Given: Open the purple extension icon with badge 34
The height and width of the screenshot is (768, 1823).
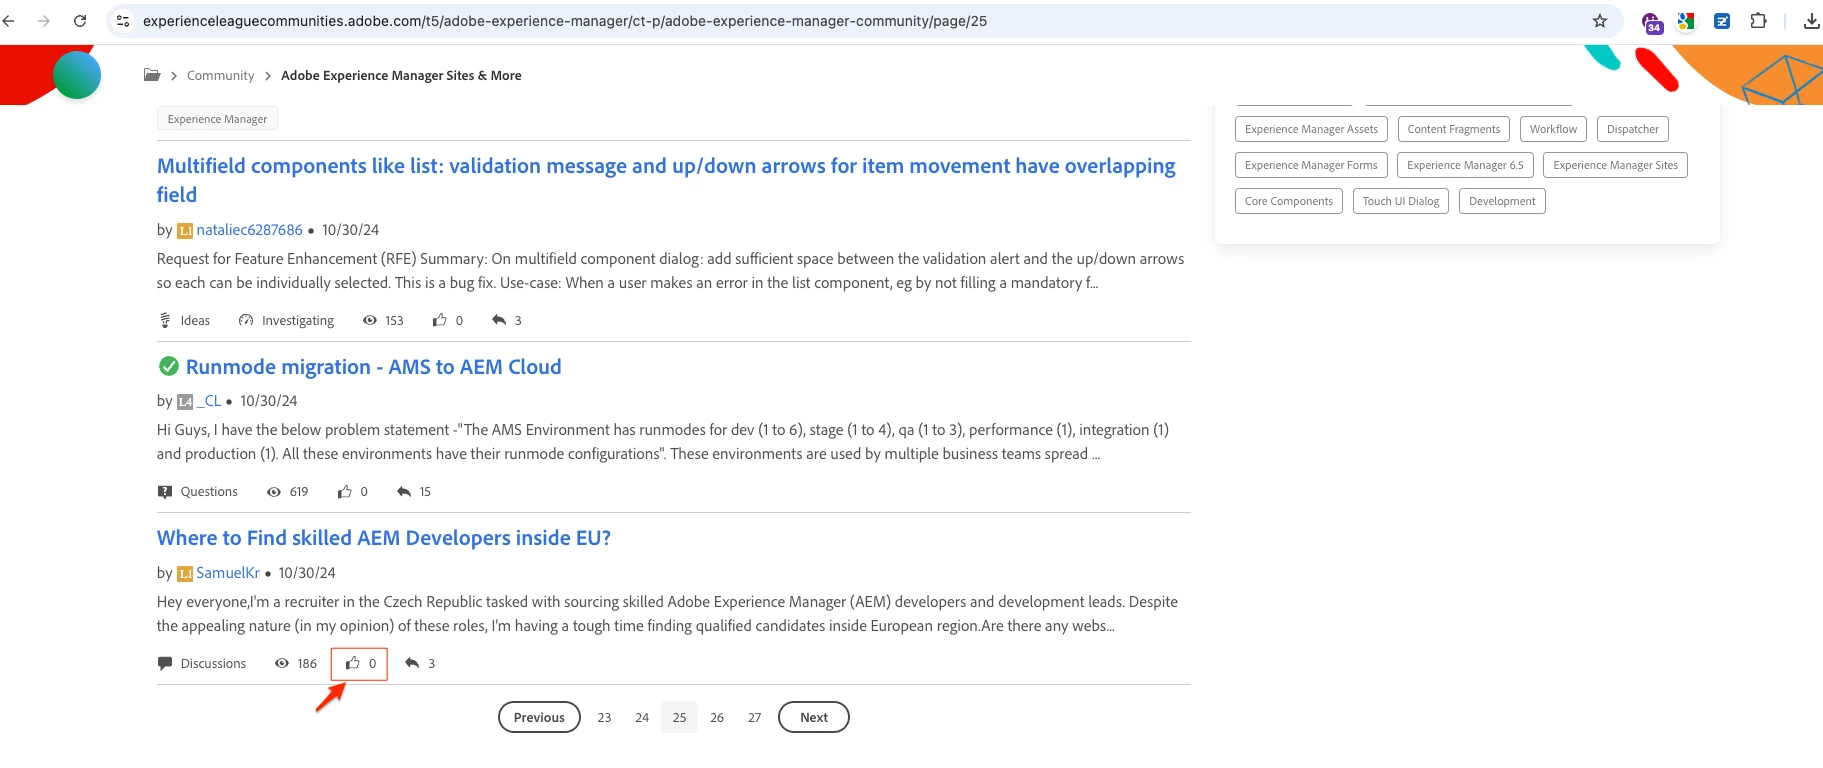Looking at the screenshot, I should (1652, 22).
